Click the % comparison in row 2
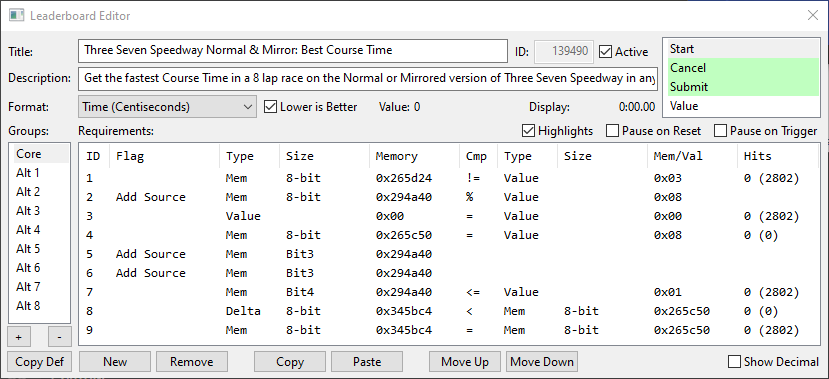This screenshot has width=829, height=379. click(x=469, y=197)
